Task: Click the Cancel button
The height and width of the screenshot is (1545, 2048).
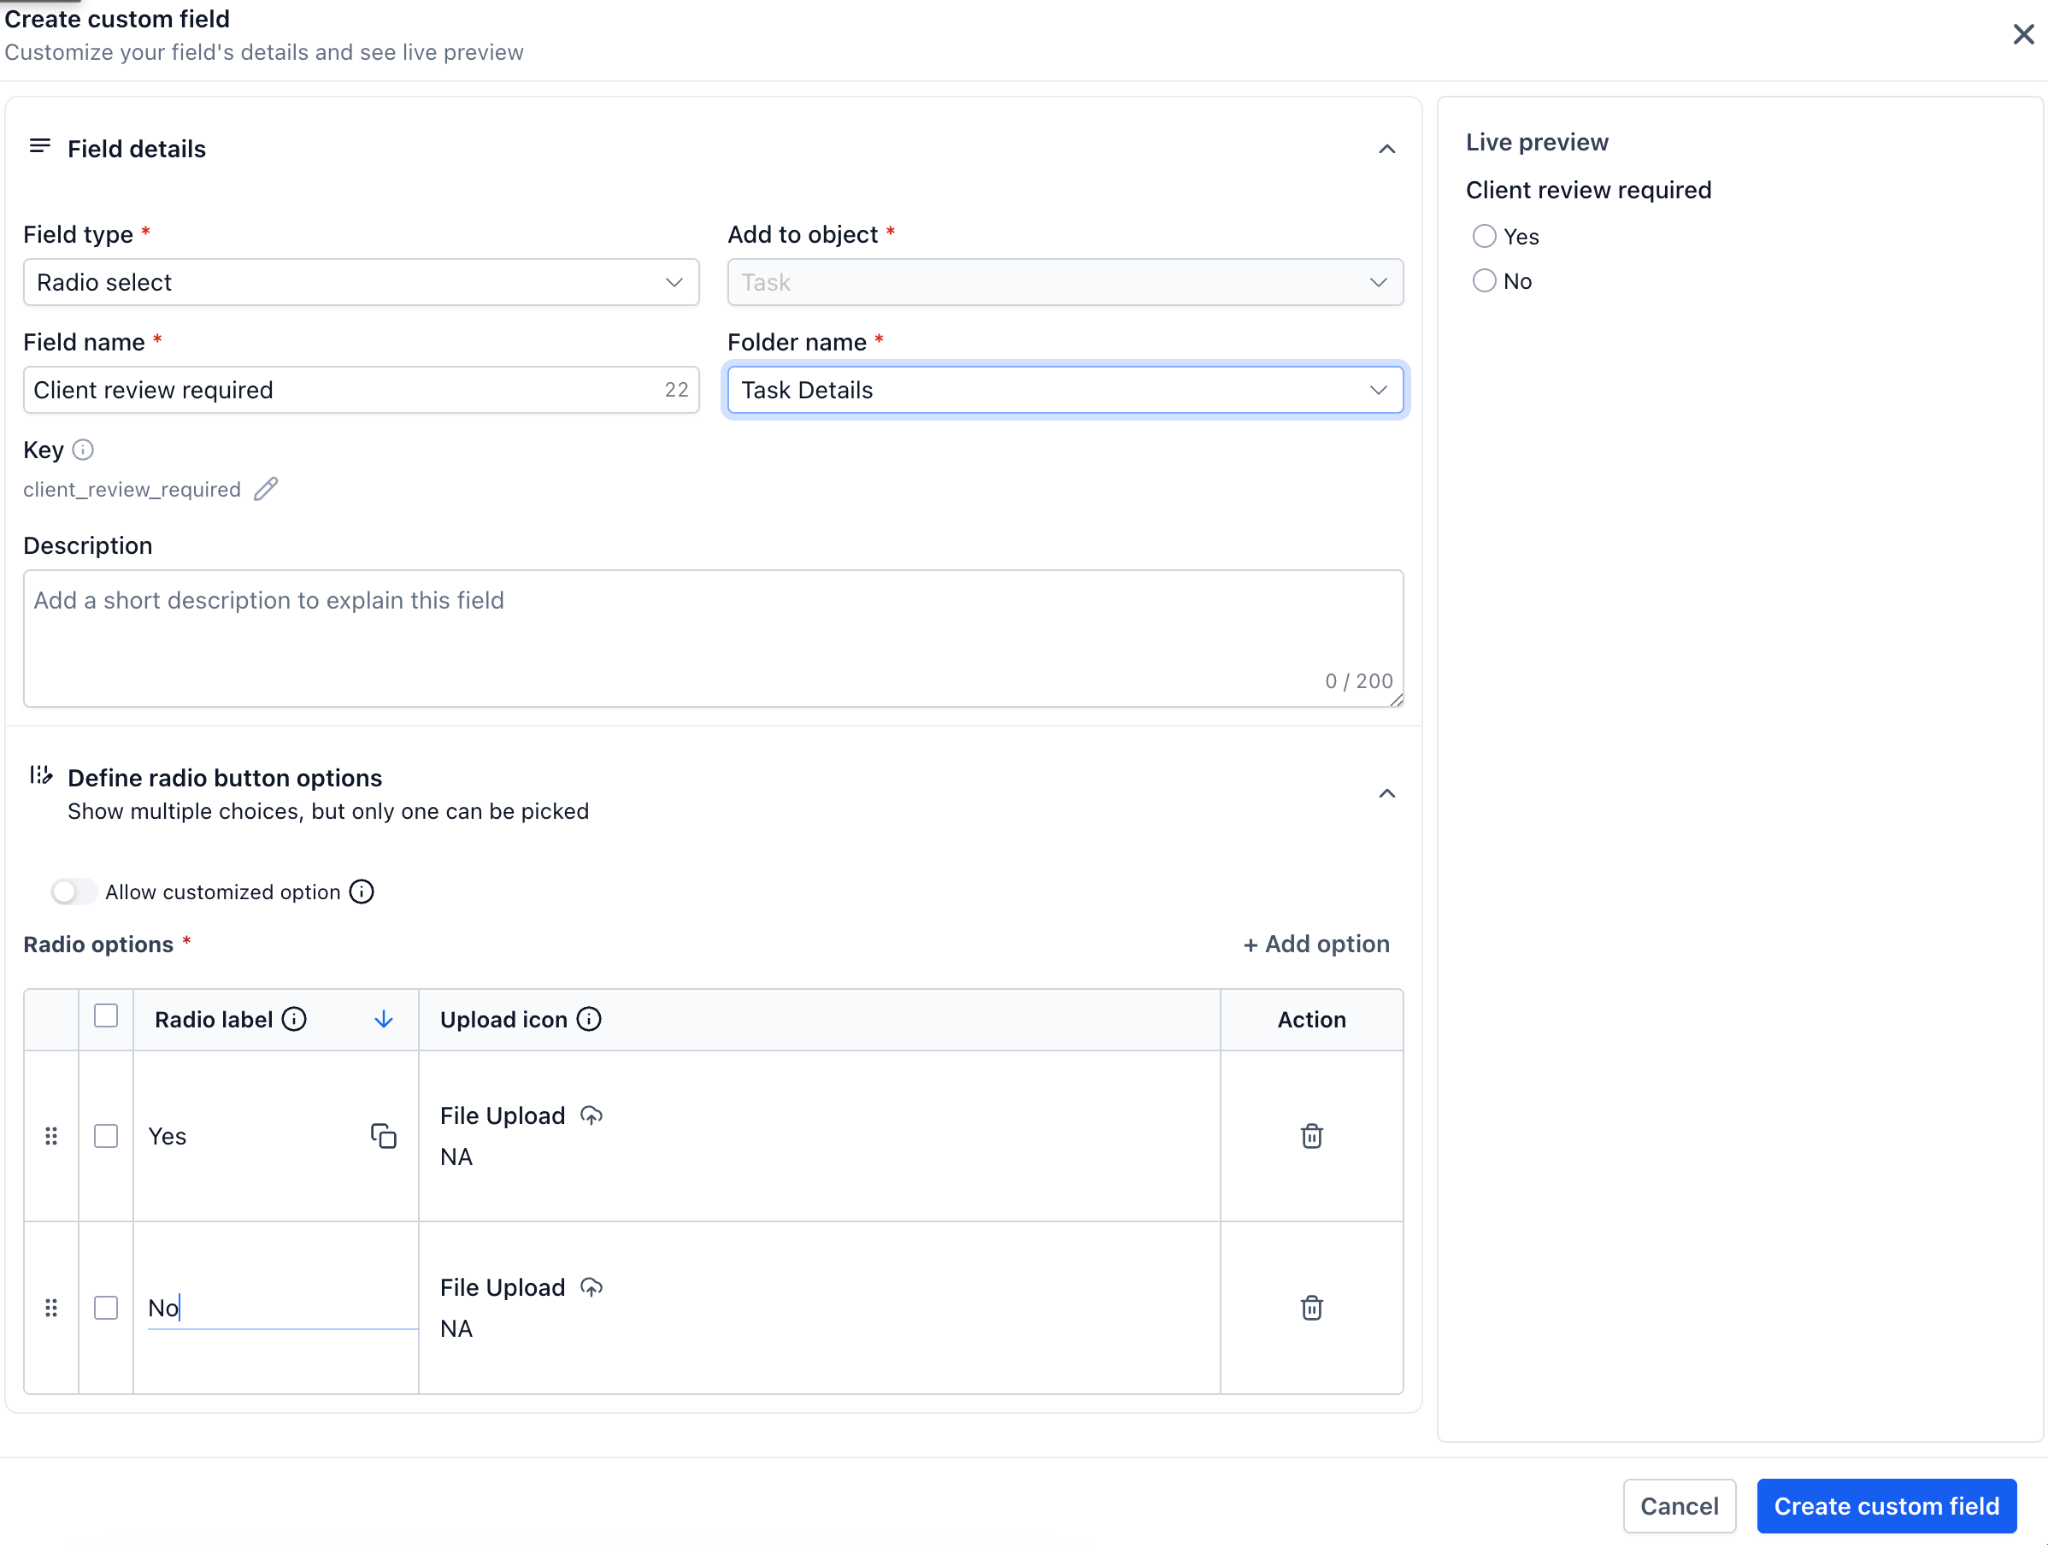Action: pos(1680,1506)
